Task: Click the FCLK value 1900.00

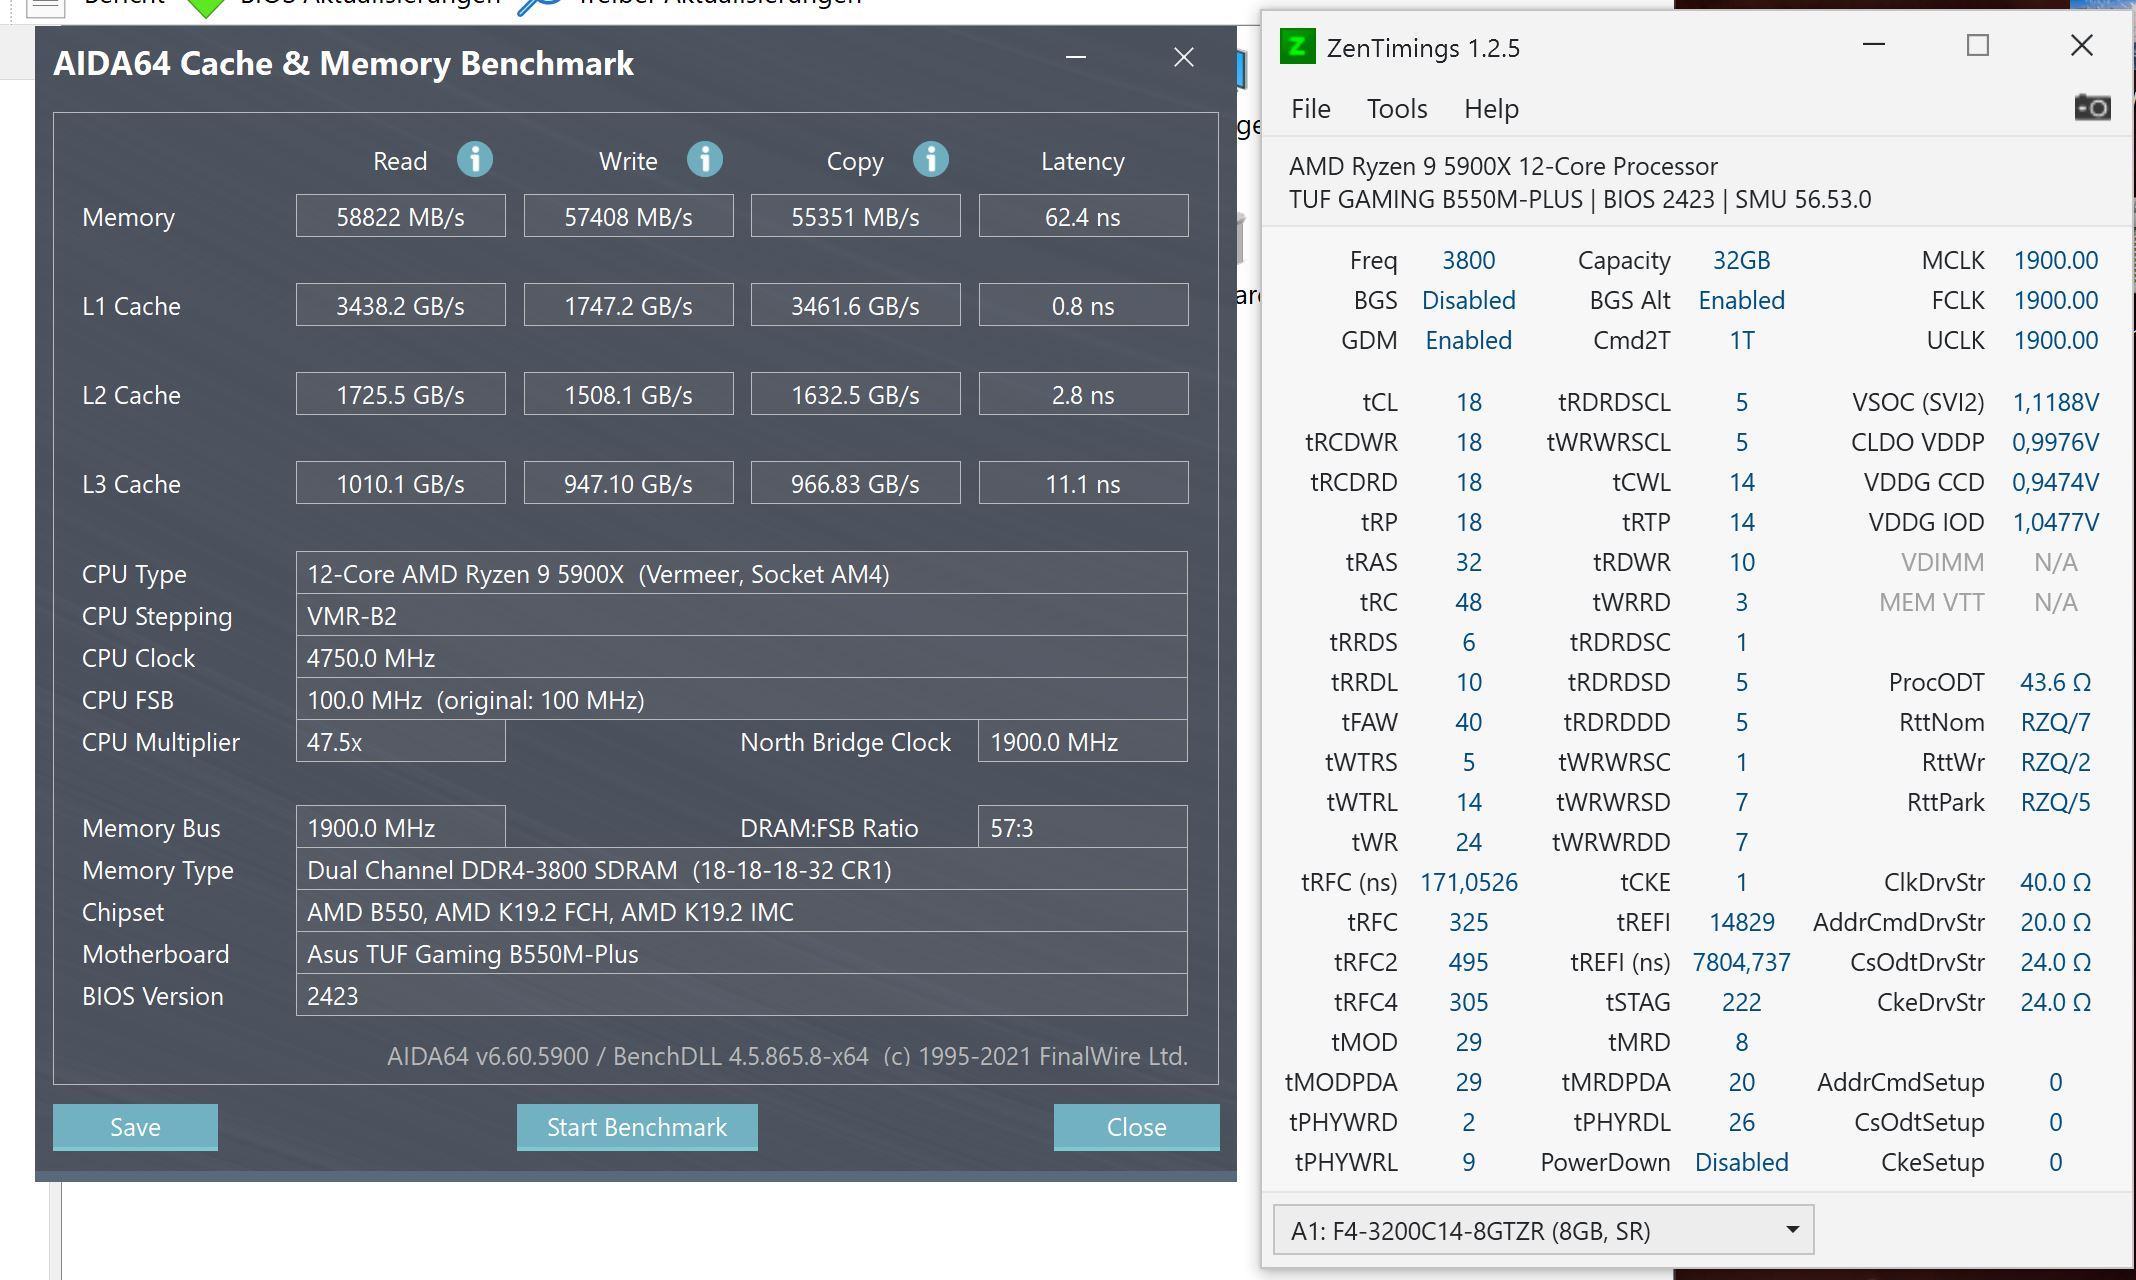Action: (x=2055, y=300)
